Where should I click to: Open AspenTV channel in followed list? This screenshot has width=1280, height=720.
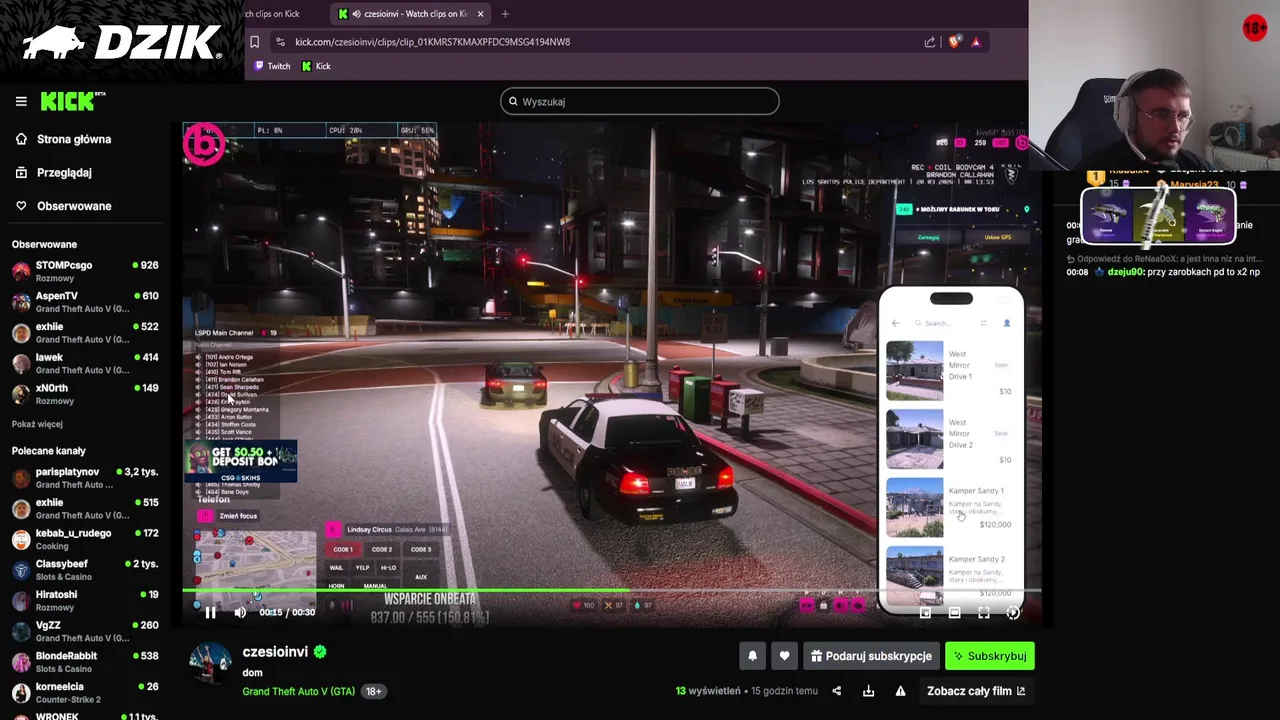[85, 302]
